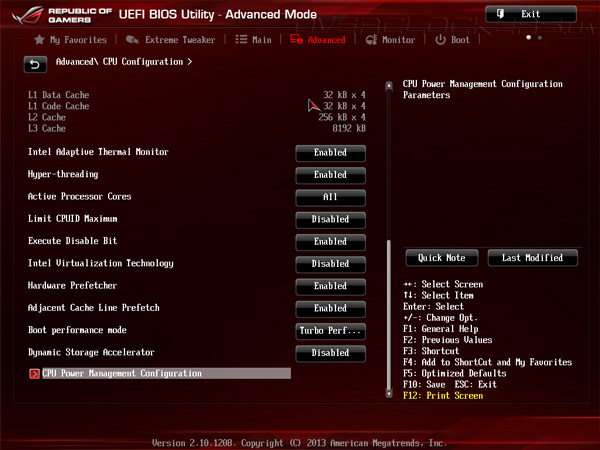Change Hyper-threading Enabled option
The width and height of the screenshot is (600, 450).
(330, 175)
